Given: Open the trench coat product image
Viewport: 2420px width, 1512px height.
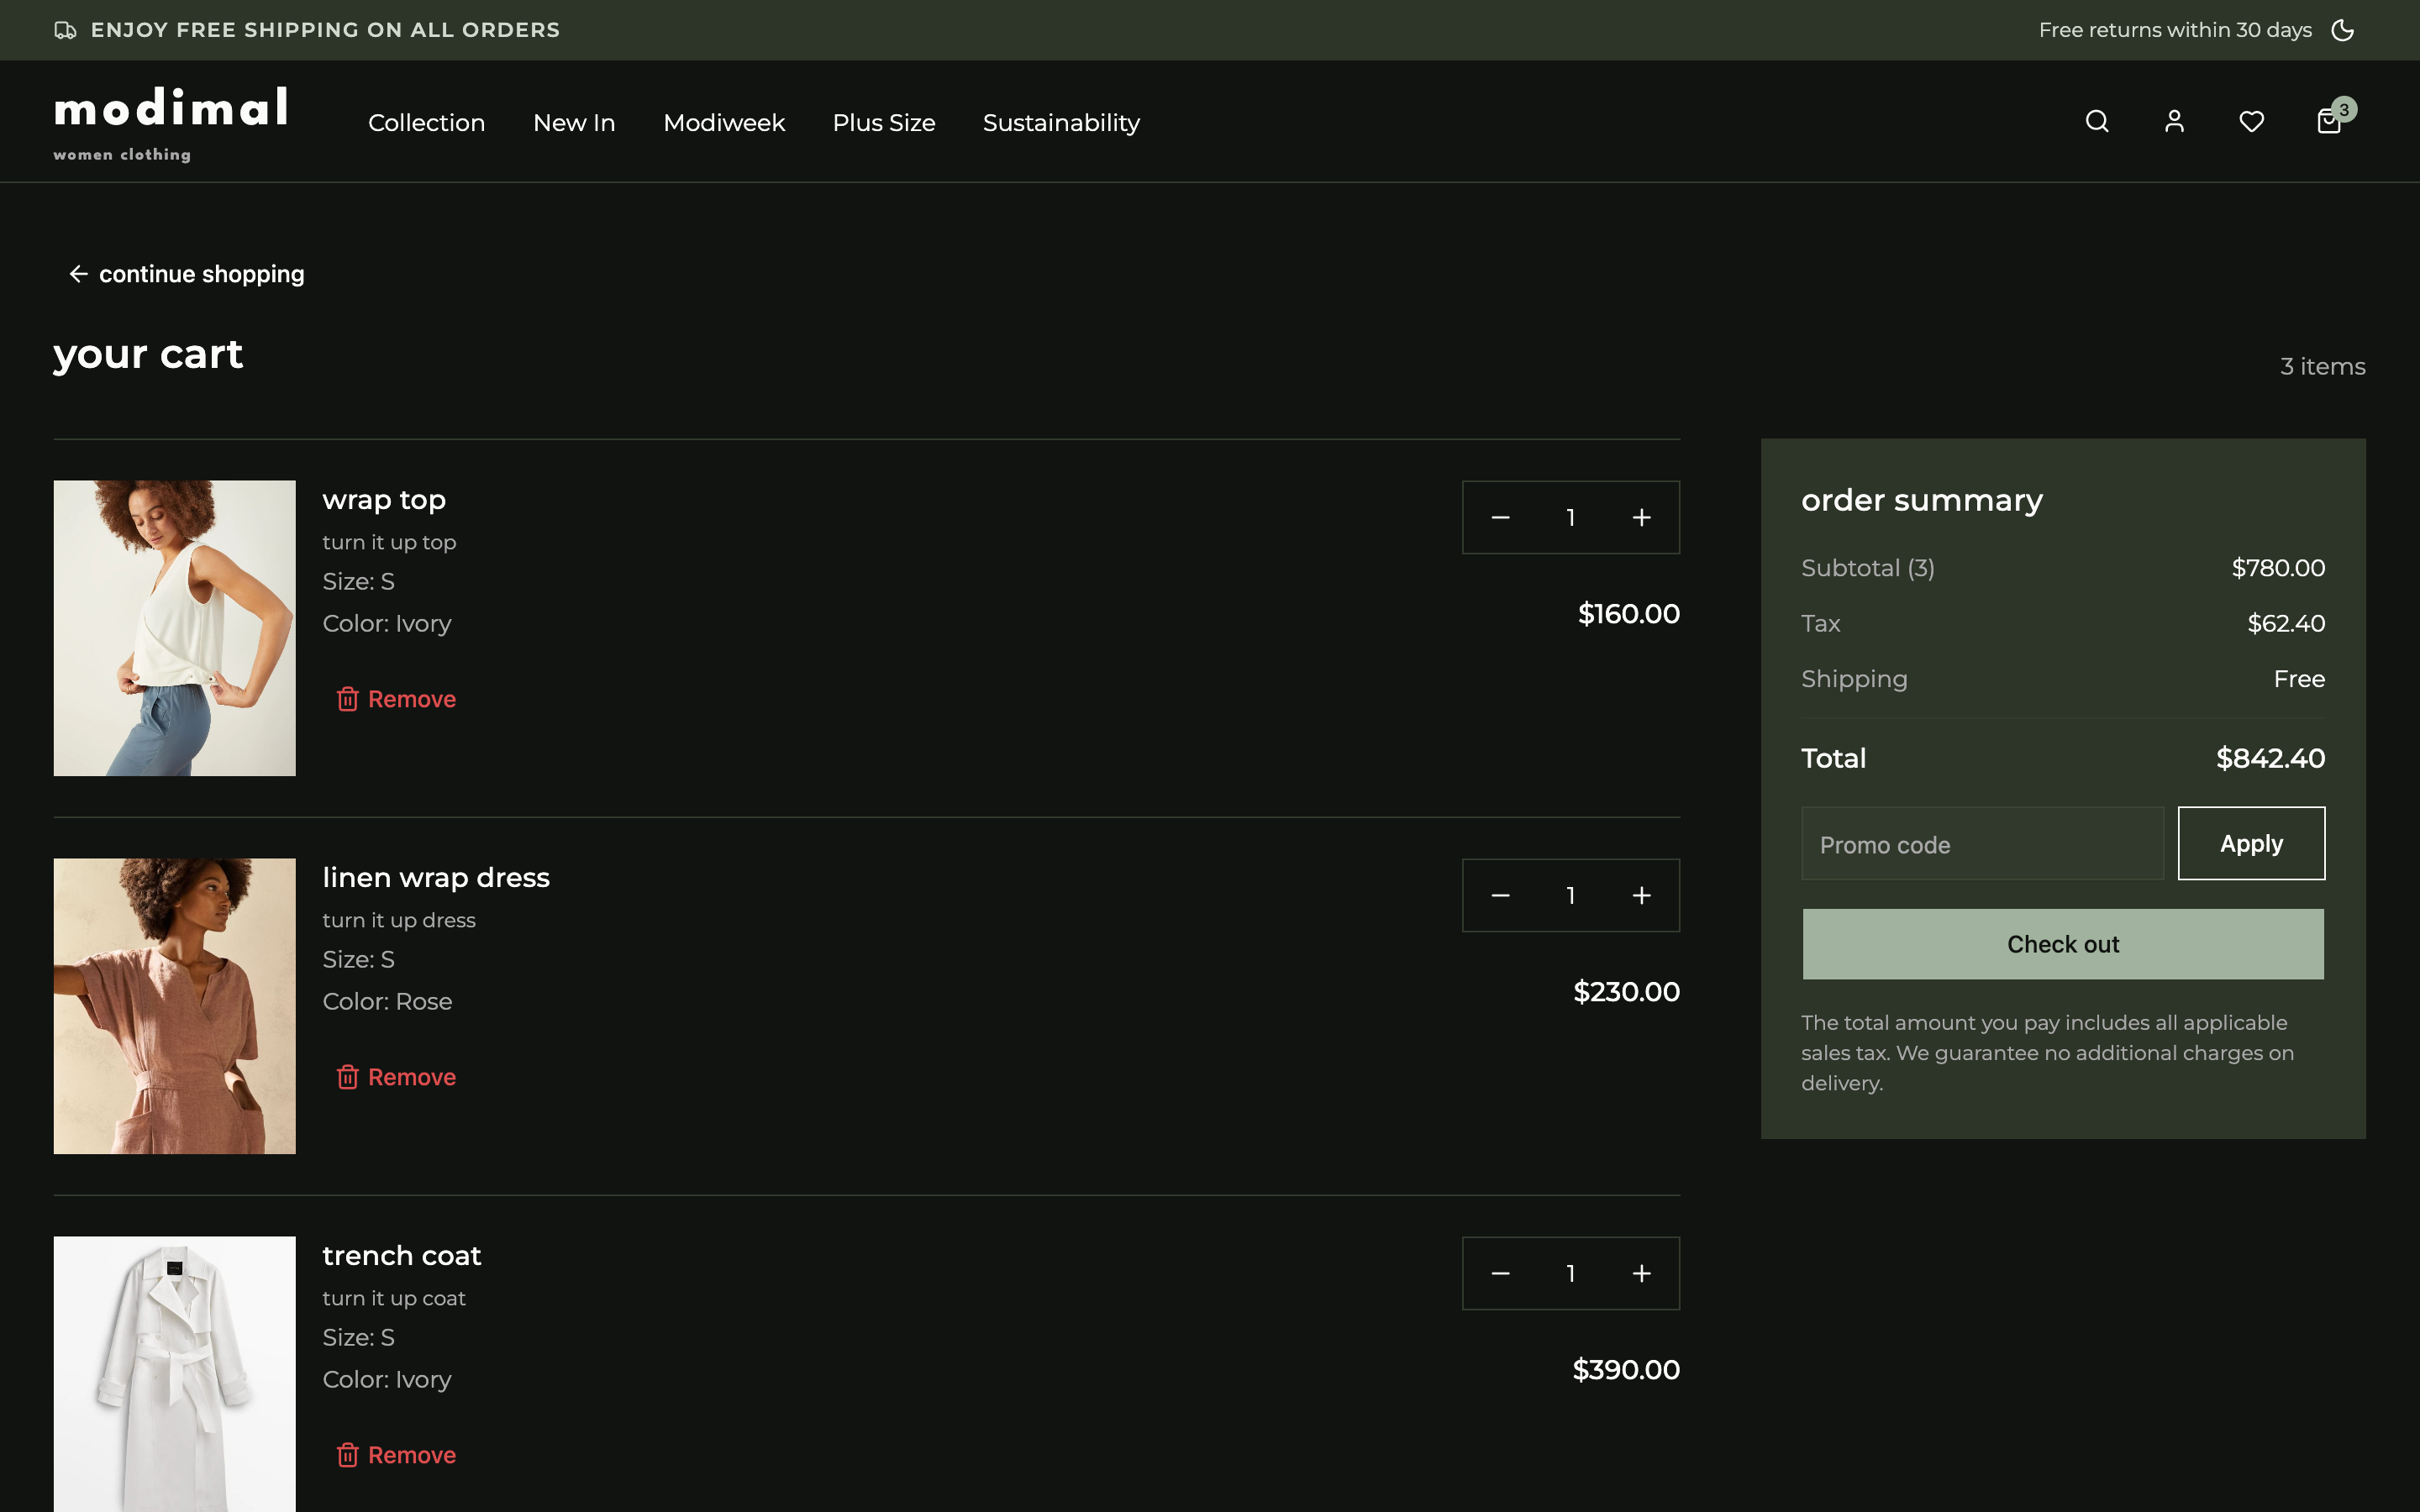Looking at the screenshot, I should coord(175,1374).
